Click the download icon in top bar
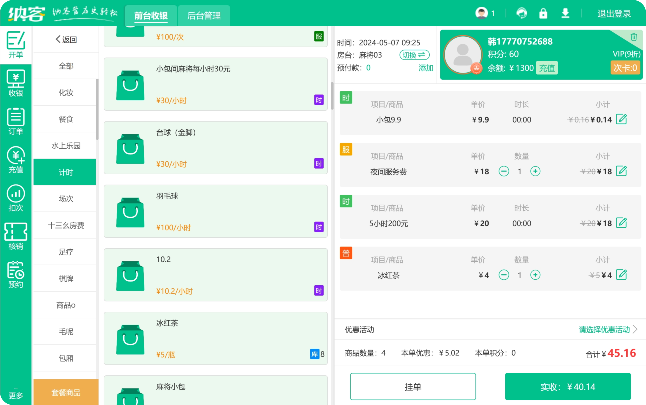The height and width of the screenshot is (405, 646). [x=565, y=14]
